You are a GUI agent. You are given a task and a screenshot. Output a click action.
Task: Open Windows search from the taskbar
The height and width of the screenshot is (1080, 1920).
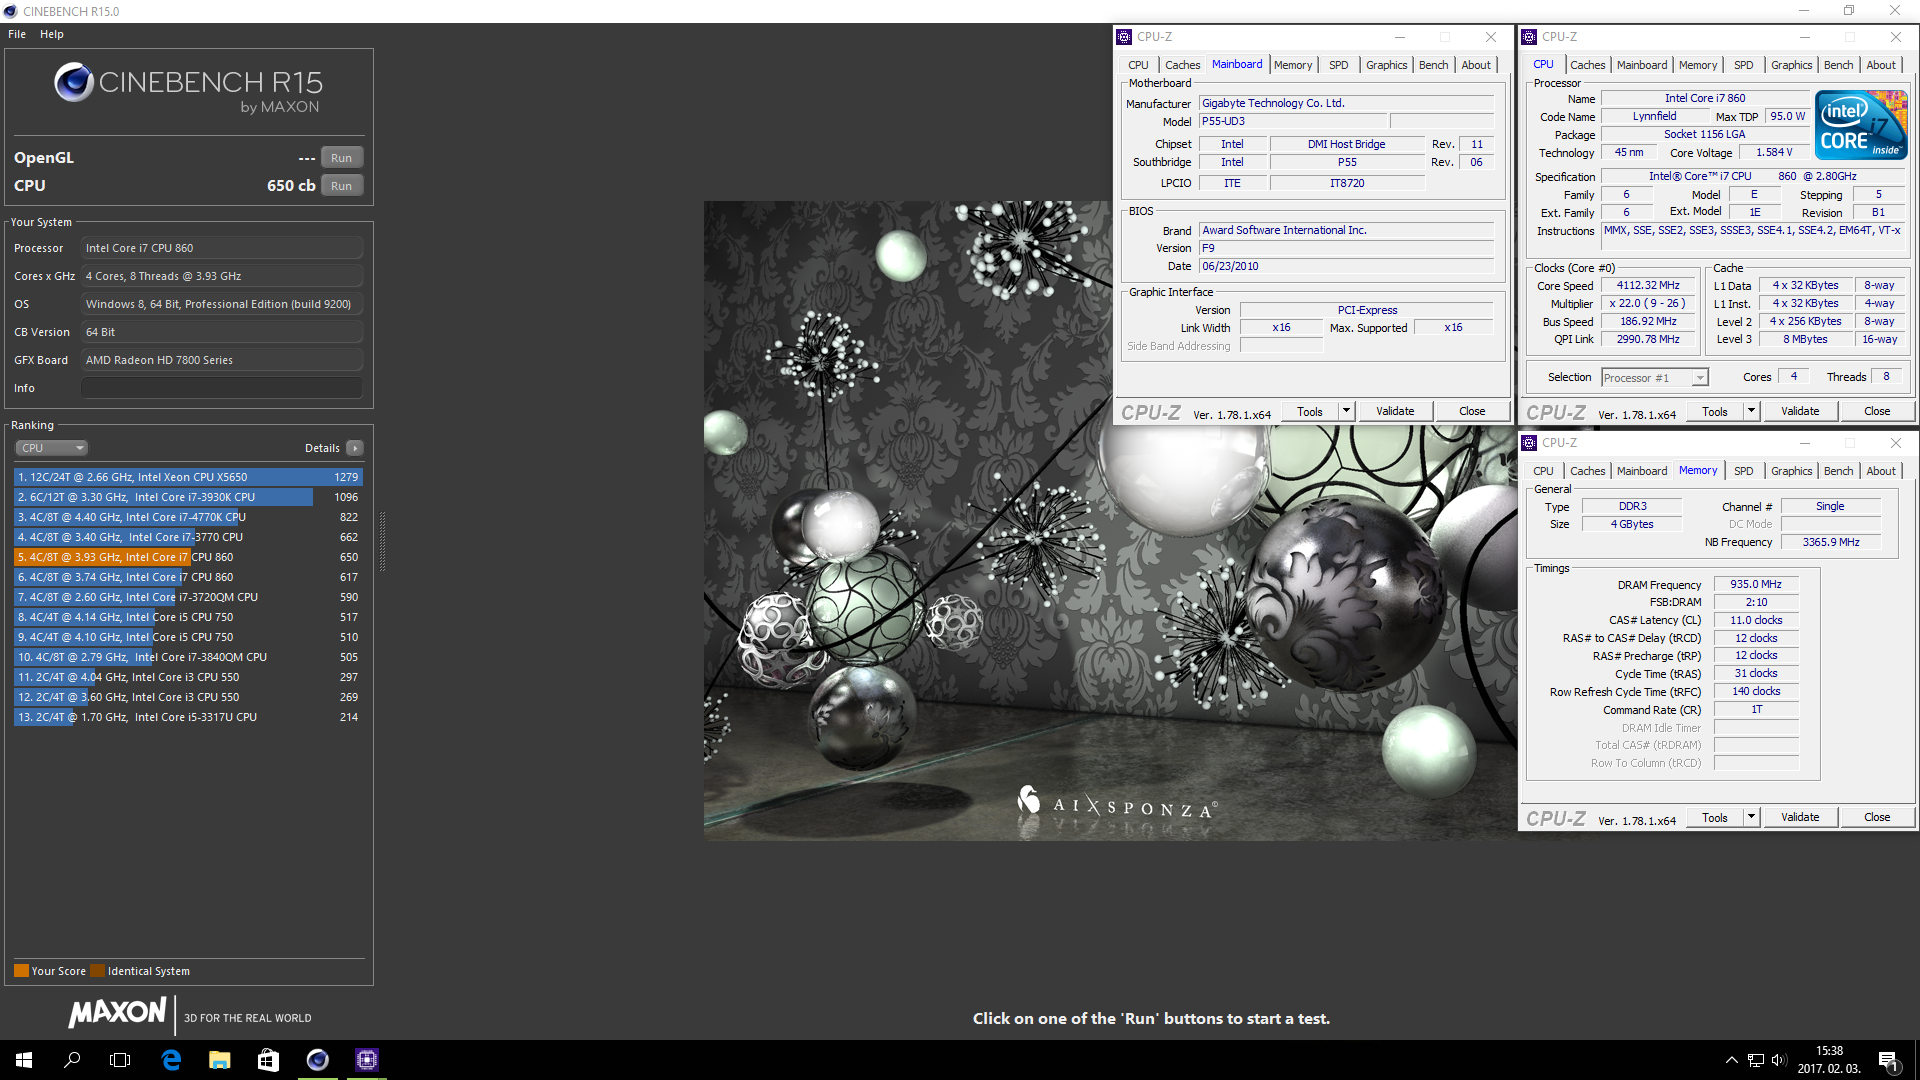pyautogui.click(x=72, y=1060)
